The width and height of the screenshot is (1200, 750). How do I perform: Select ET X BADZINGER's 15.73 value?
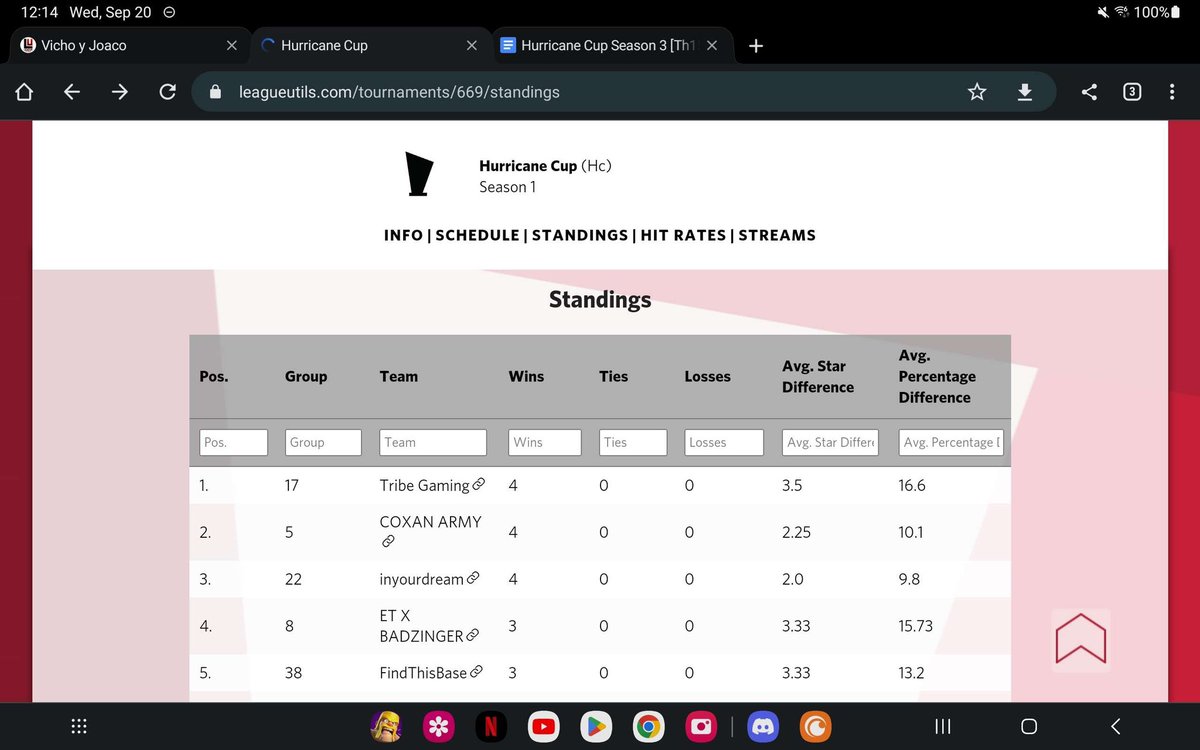916,626
